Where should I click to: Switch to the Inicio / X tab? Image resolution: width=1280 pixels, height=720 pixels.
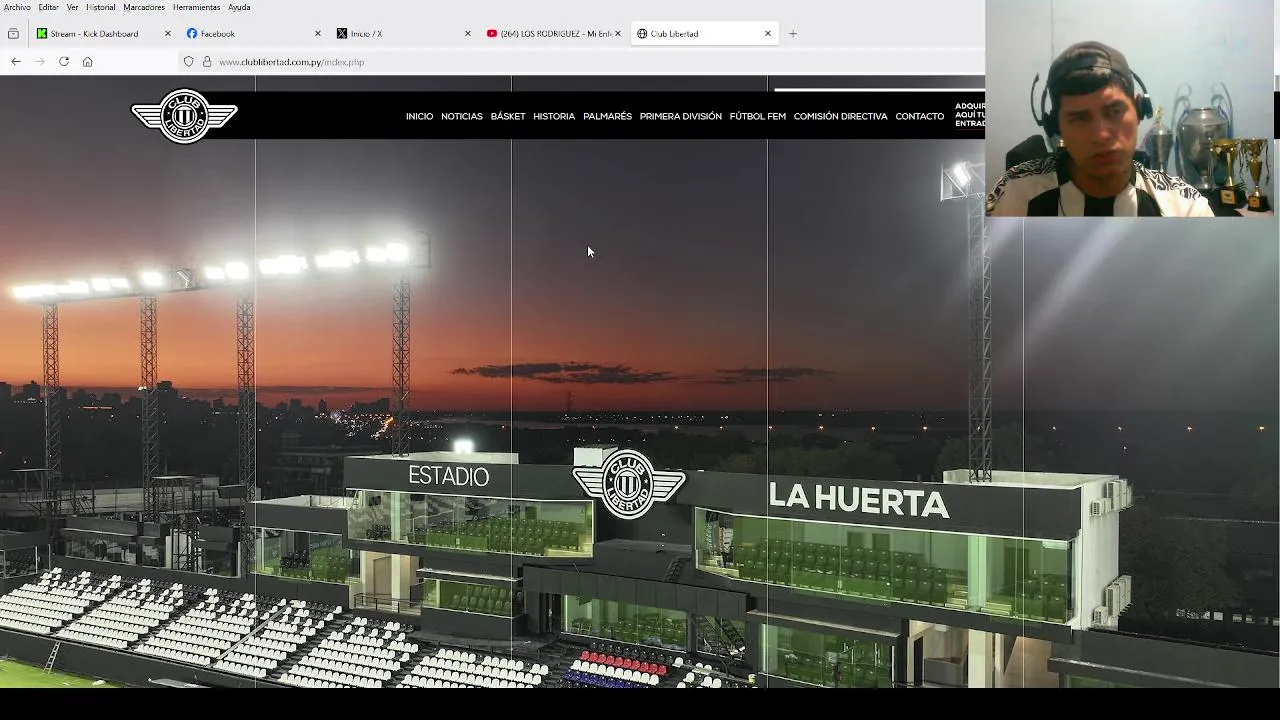tap(404, 34)
